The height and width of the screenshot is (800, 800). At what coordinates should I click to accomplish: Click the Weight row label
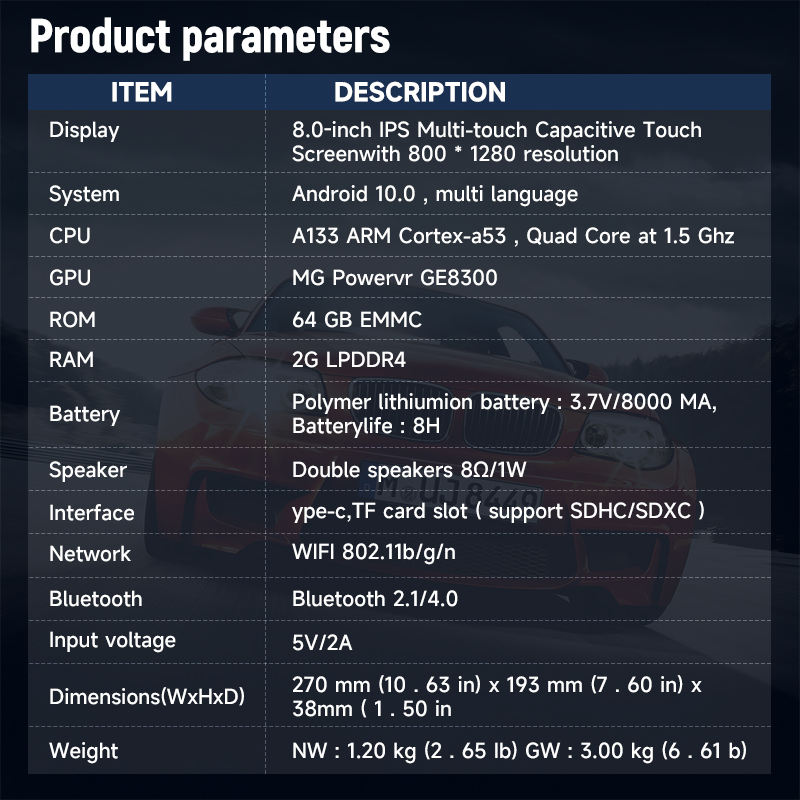83,751
